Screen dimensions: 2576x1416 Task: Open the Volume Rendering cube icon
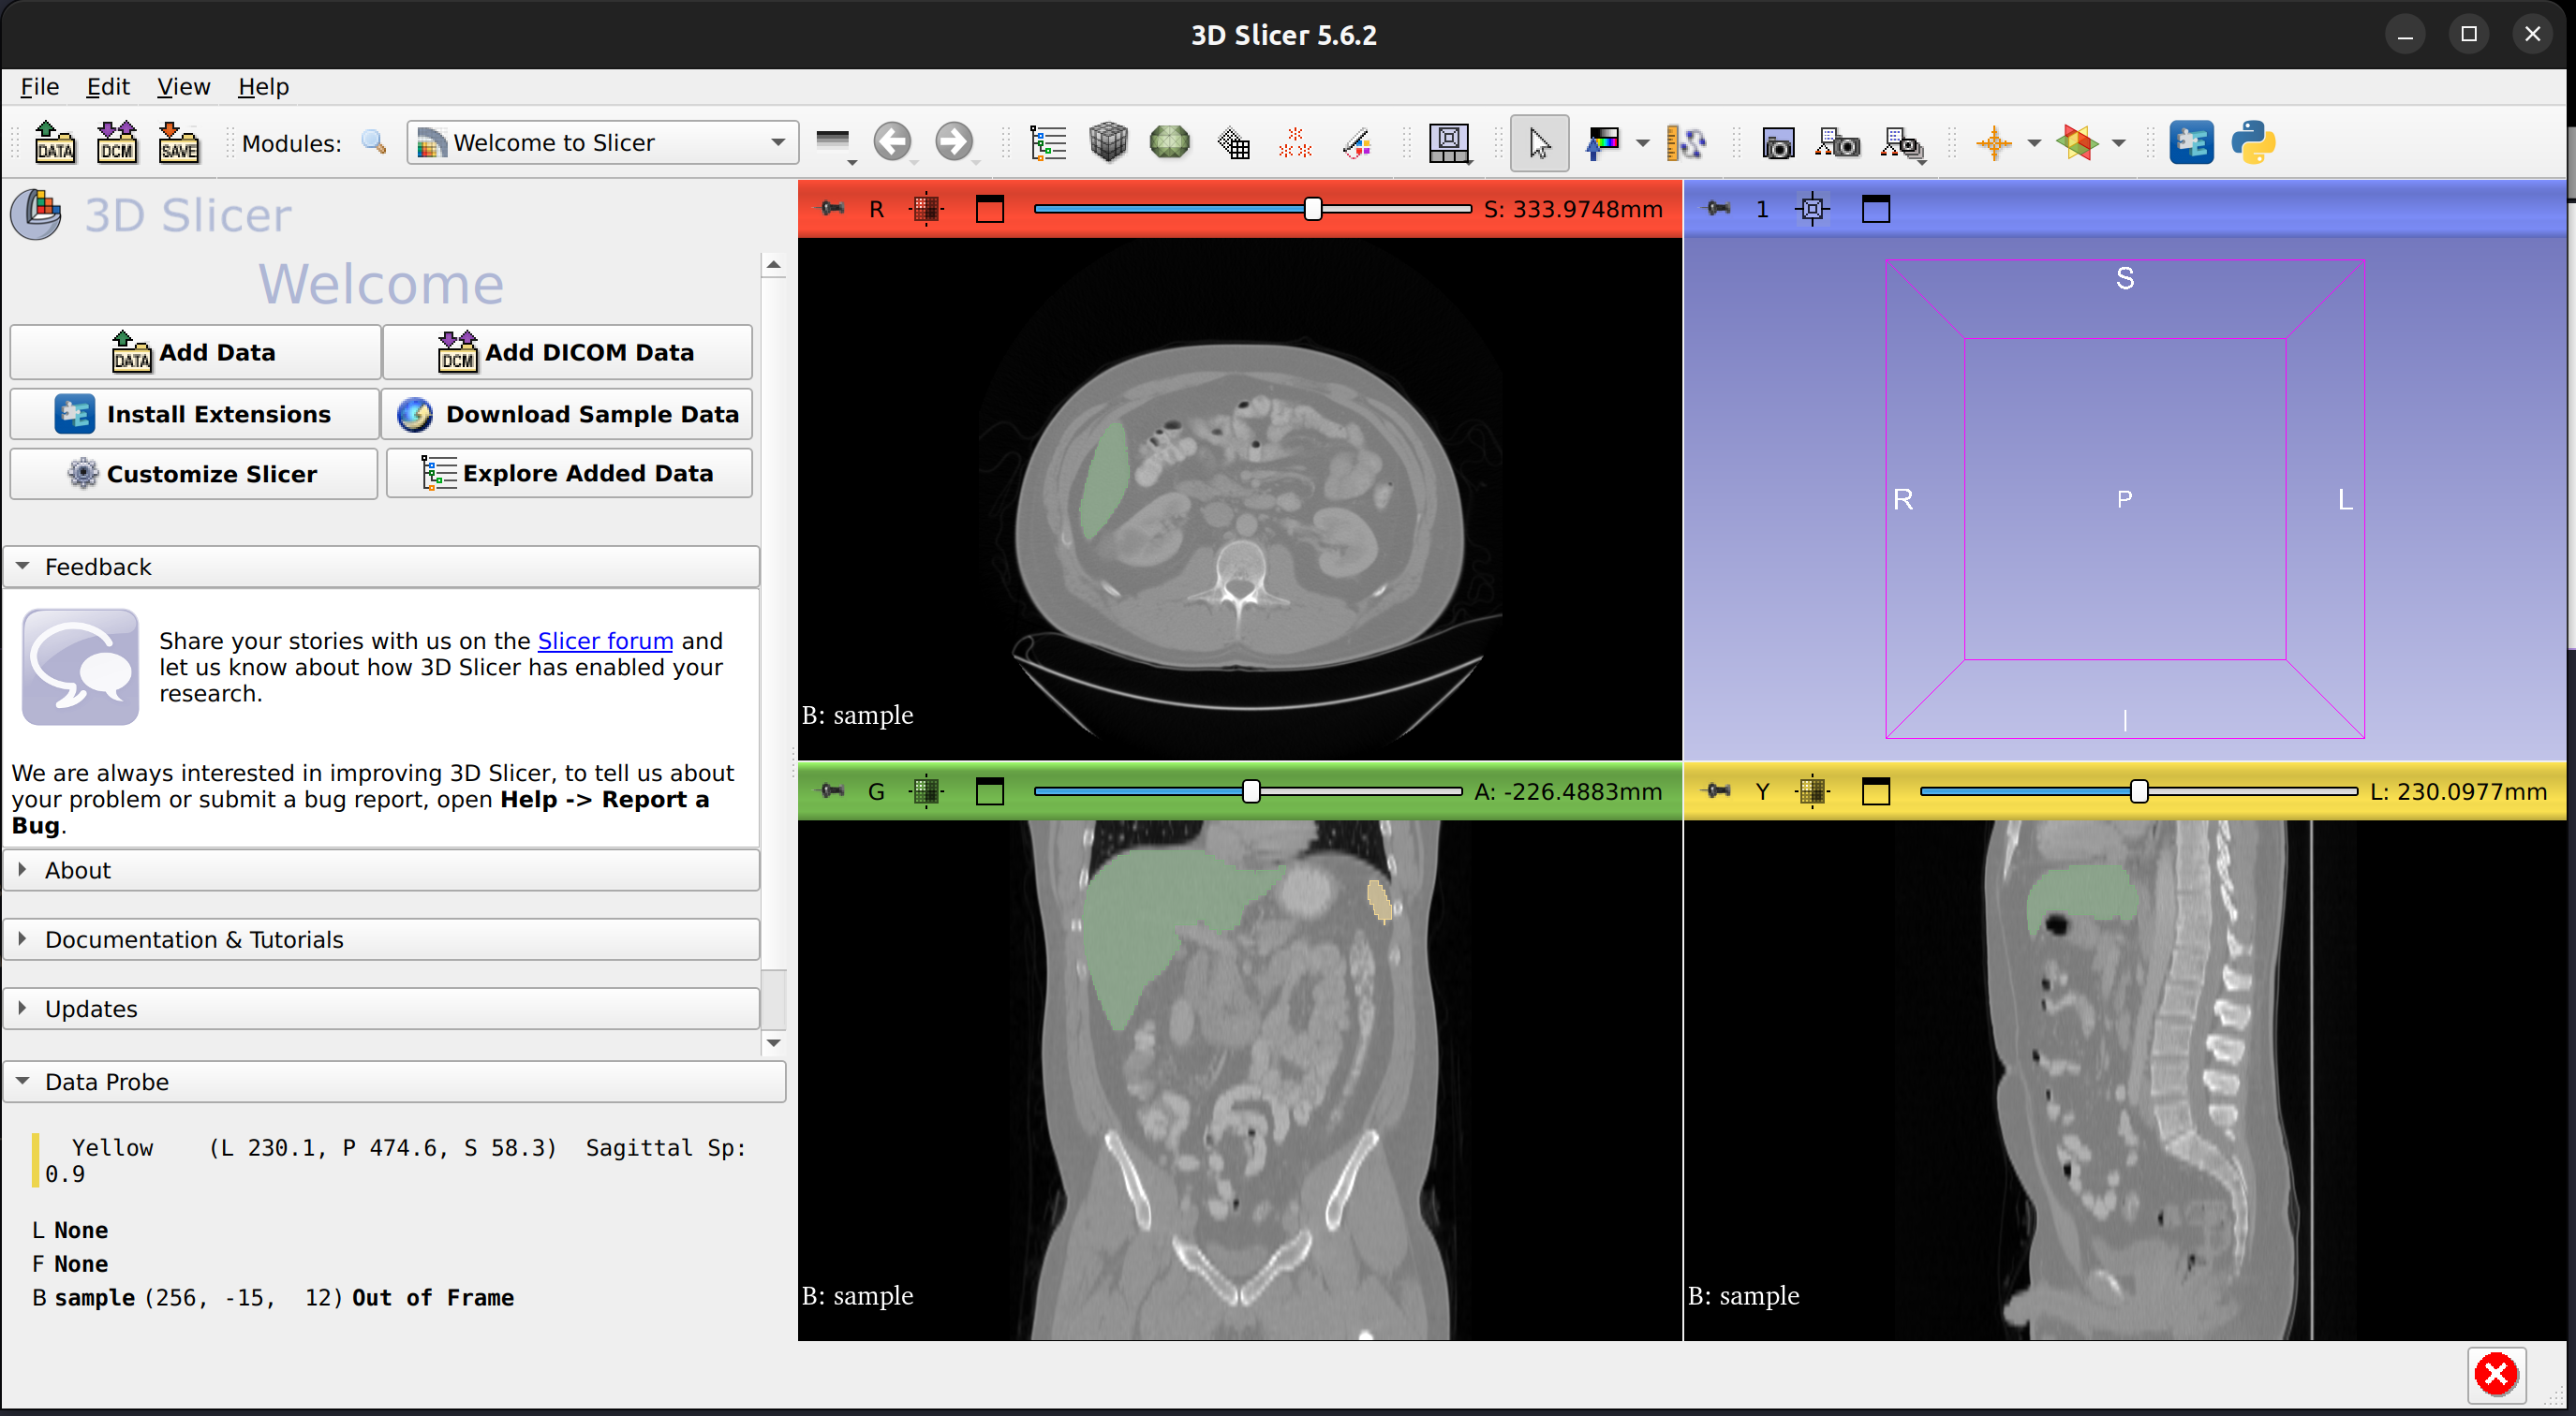pos(1108,143)
